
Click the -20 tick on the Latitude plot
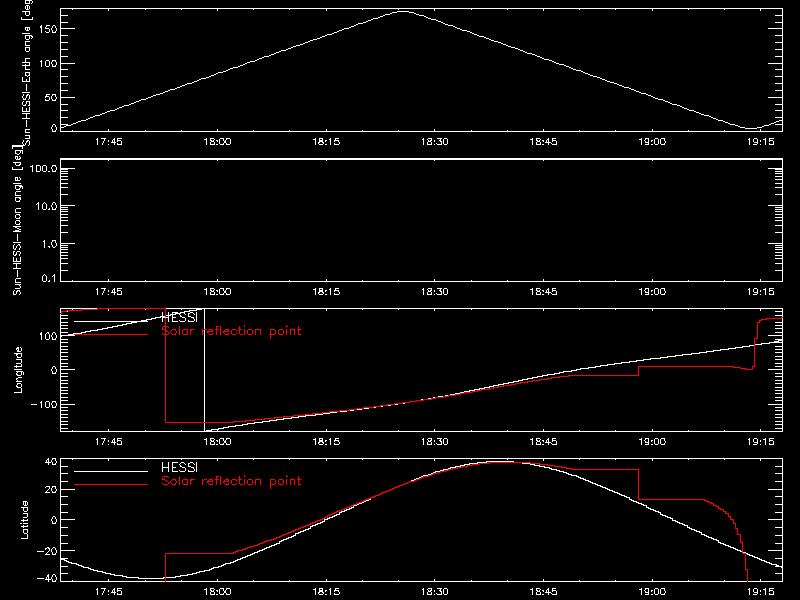click(x=47, y=551)
